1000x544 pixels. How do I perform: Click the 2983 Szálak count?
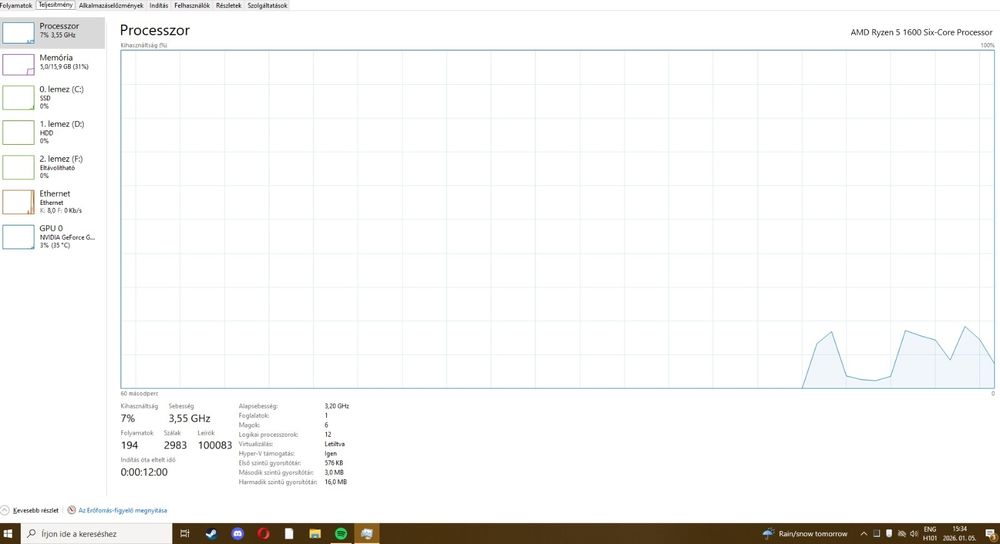pyautogui.click(x=175, y=445)
